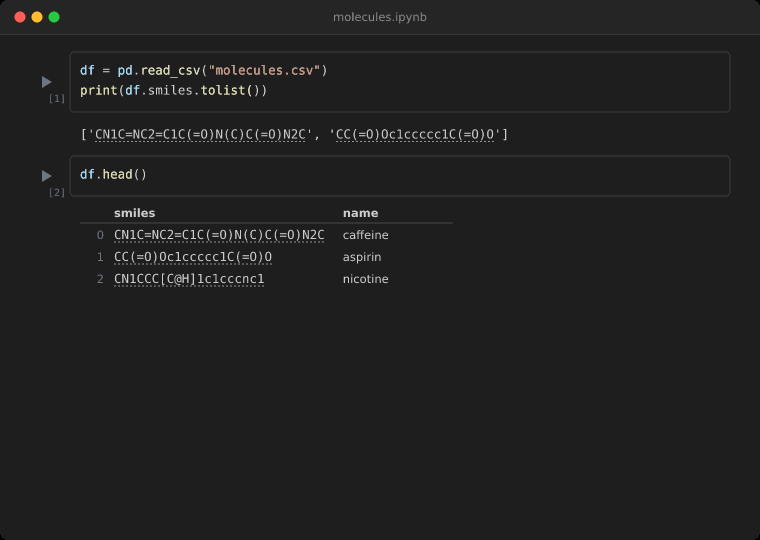760x540 pixels.
Task: Click the aspirin SMILES table cell
Action: click(193, 257)
